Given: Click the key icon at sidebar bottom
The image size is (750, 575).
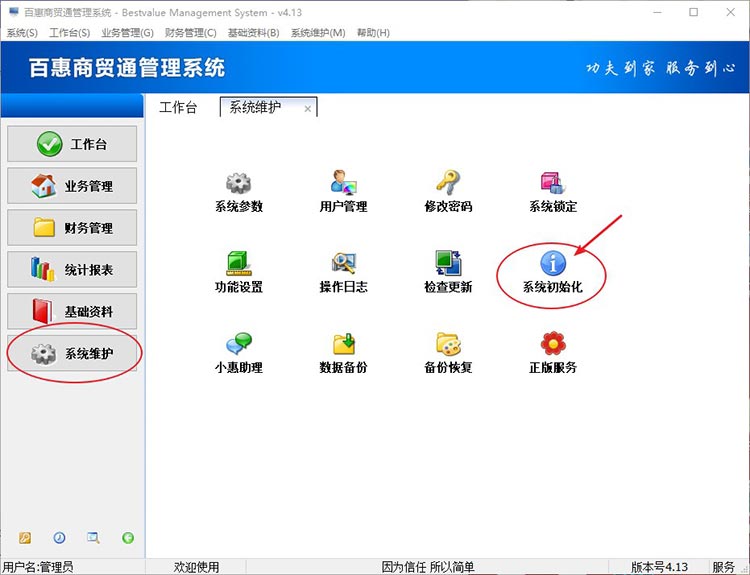Looking at the screenshot, I should coord(25,538).
